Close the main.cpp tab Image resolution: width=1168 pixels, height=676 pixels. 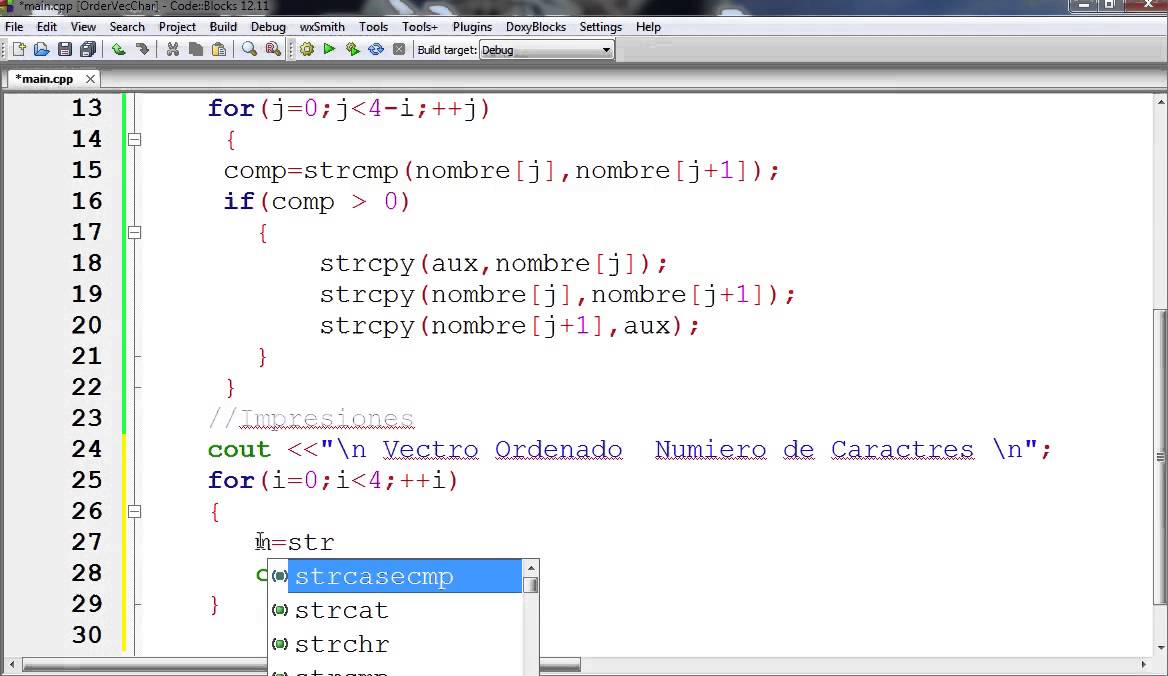coord(90,78)
